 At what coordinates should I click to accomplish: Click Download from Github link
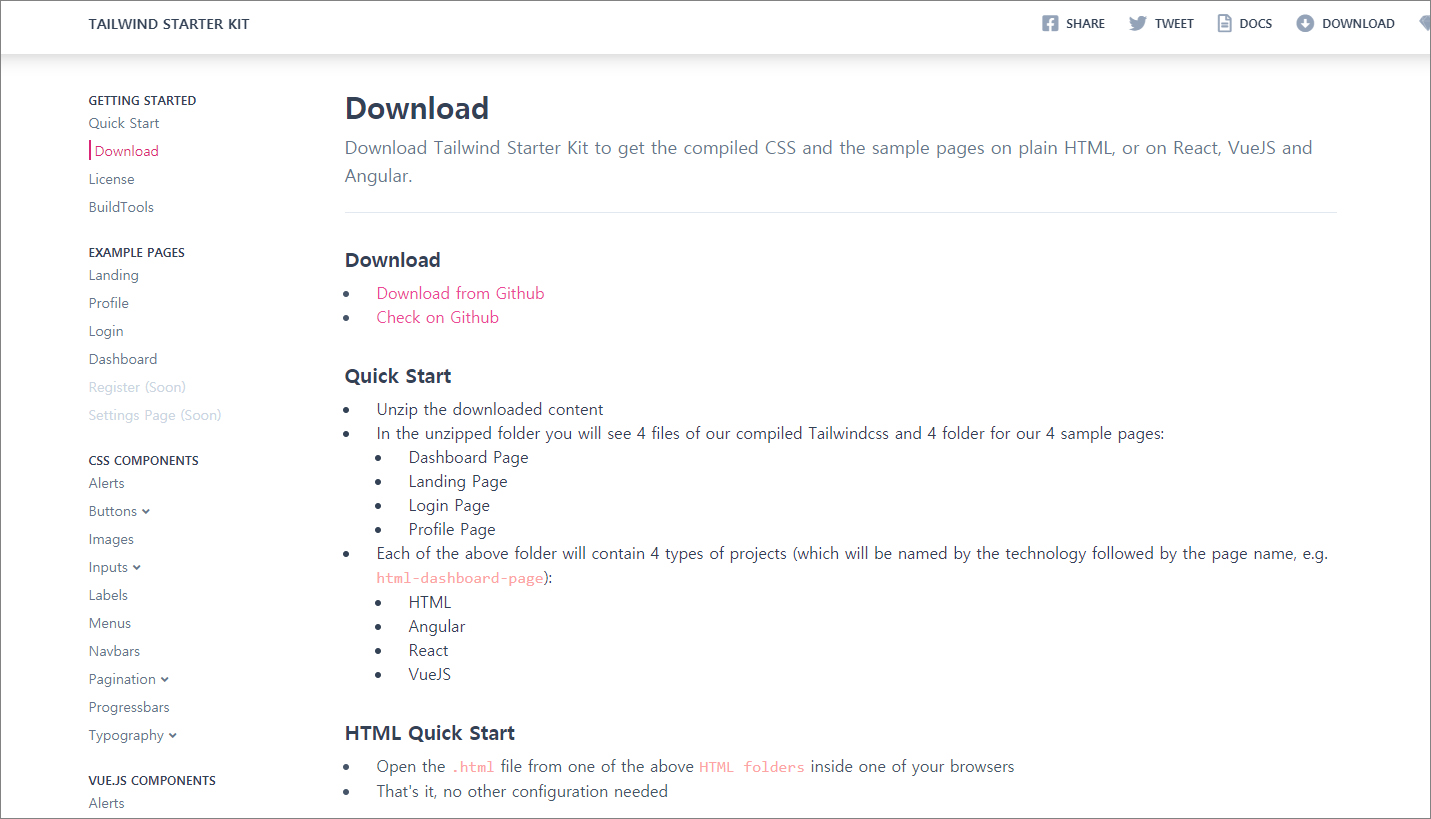460,293
